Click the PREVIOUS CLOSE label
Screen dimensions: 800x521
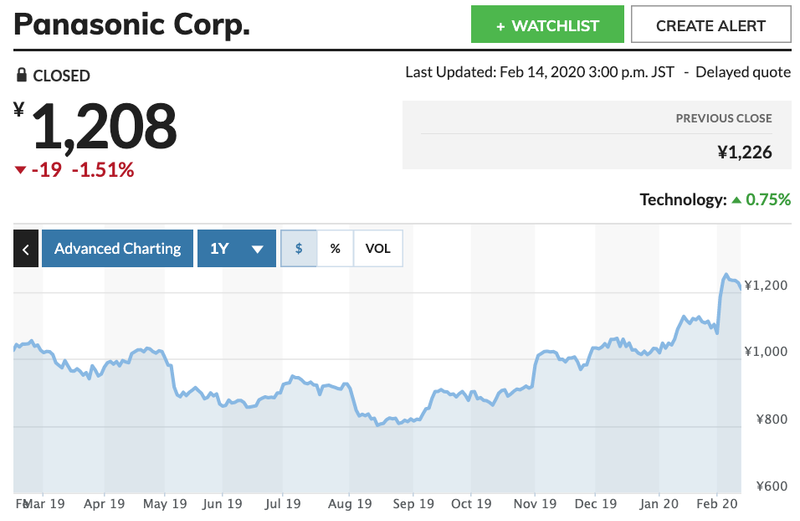[x=724, y=118]
